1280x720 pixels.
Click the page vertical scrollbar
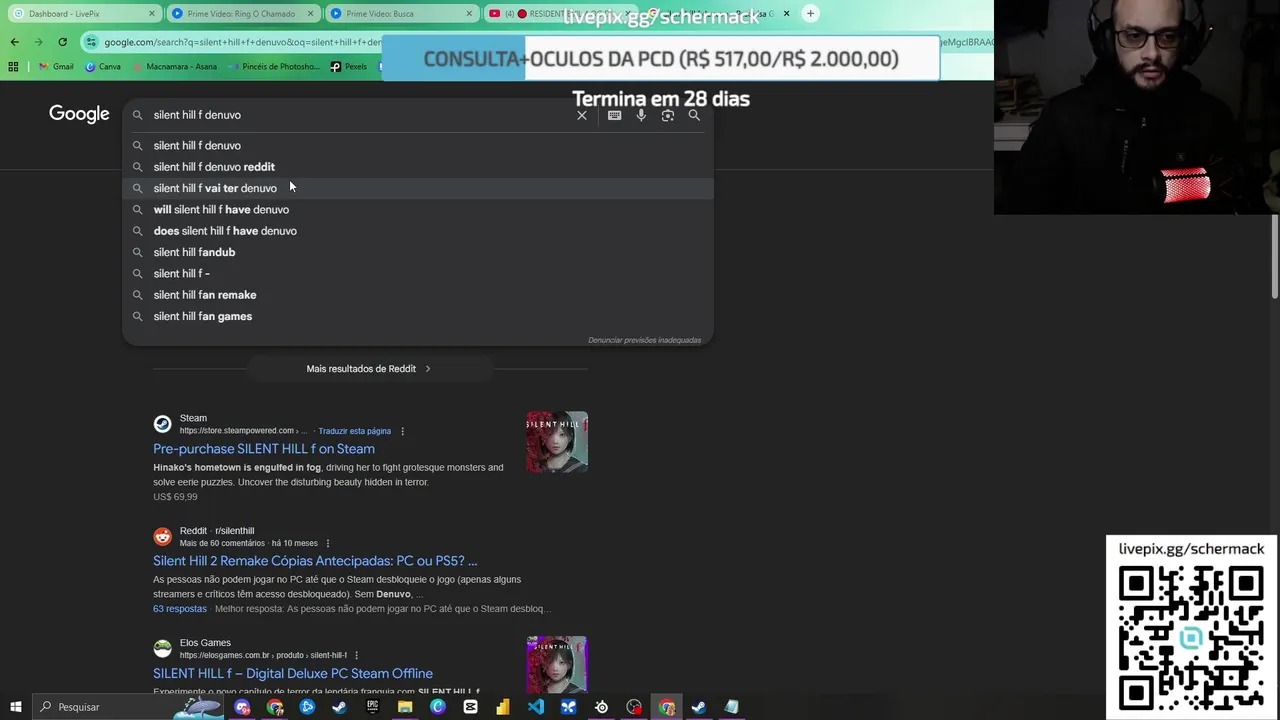point(1274,258)
